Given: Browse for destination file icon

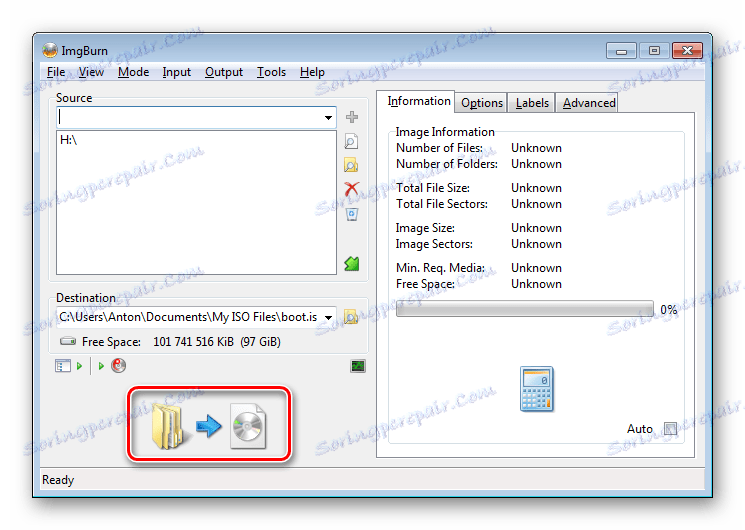Looking at the screenshot, I should [x=351, y=317].
